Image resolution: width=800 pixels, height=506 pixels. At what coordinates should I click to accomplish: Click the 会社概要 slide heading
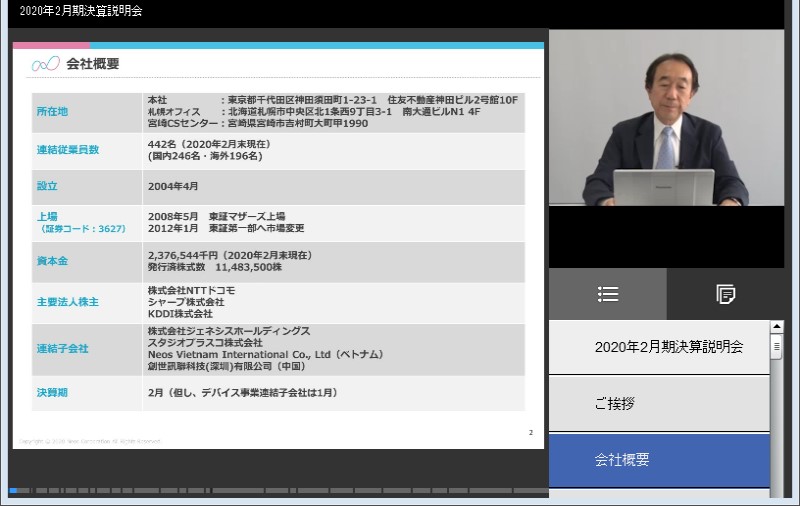pyautogui.click(x=92, y=64)
